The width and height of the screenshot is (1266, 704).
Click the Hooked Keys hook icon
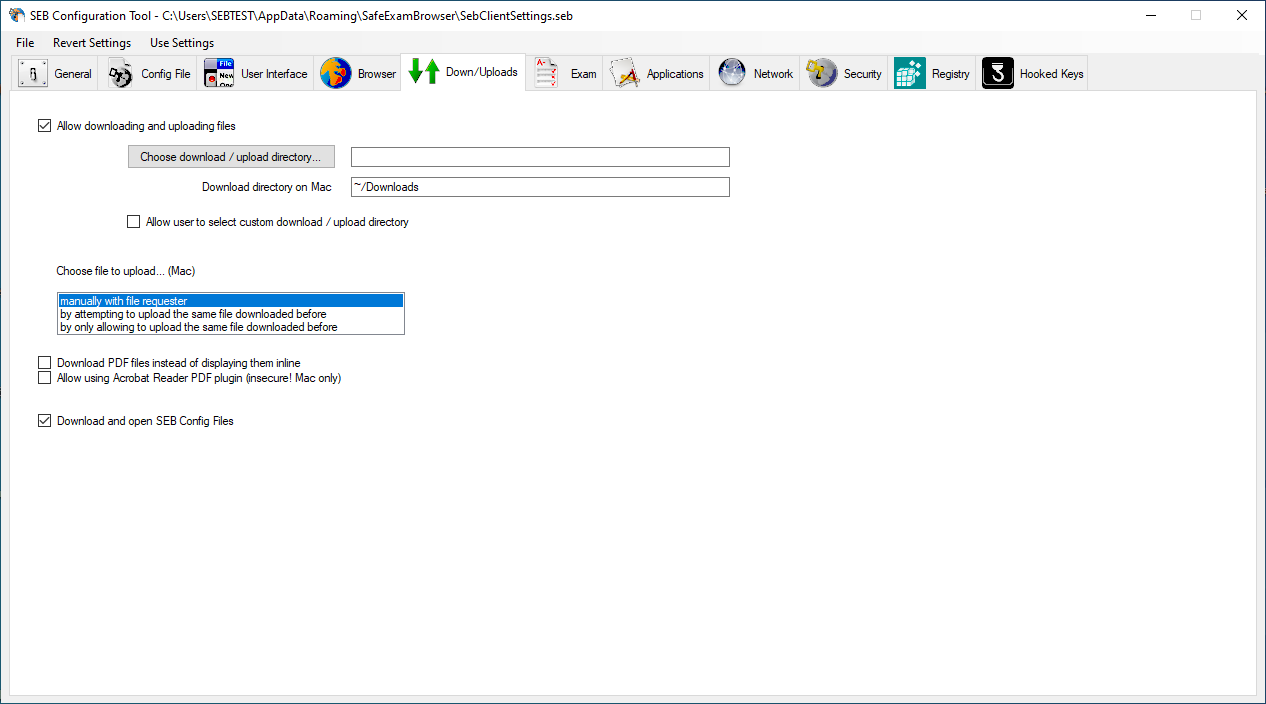click(998, 74)
